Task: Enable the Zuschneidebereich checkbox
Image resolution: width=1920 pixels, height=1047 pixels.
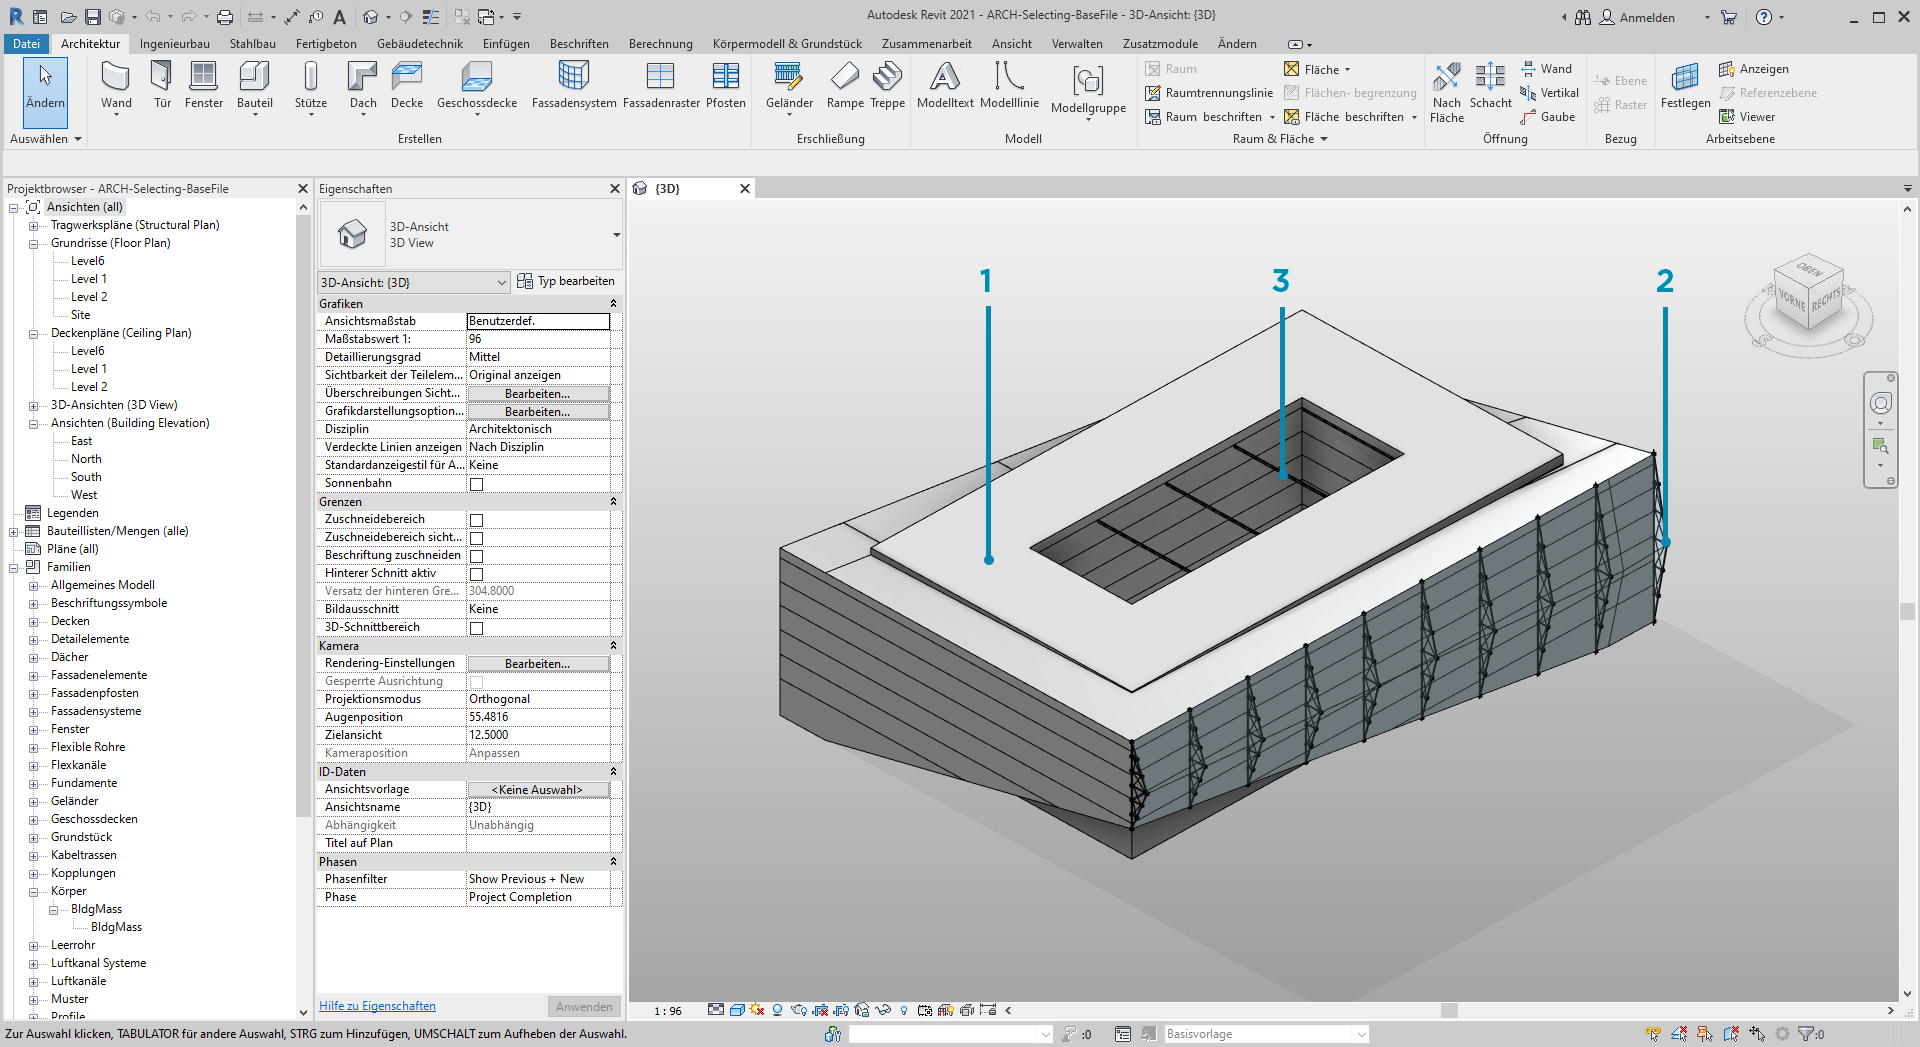Action: [477, 520]
